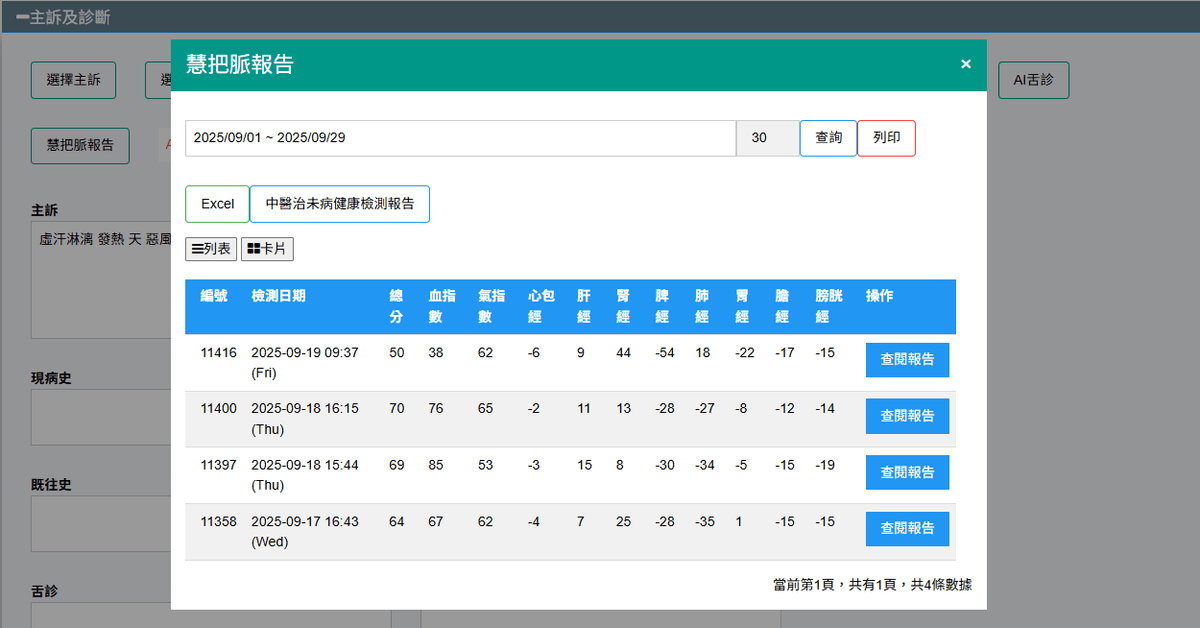Screen dimensions: 1200x628
Task: Switch to 卡片 card view
Action: click(x=267, y=249)
